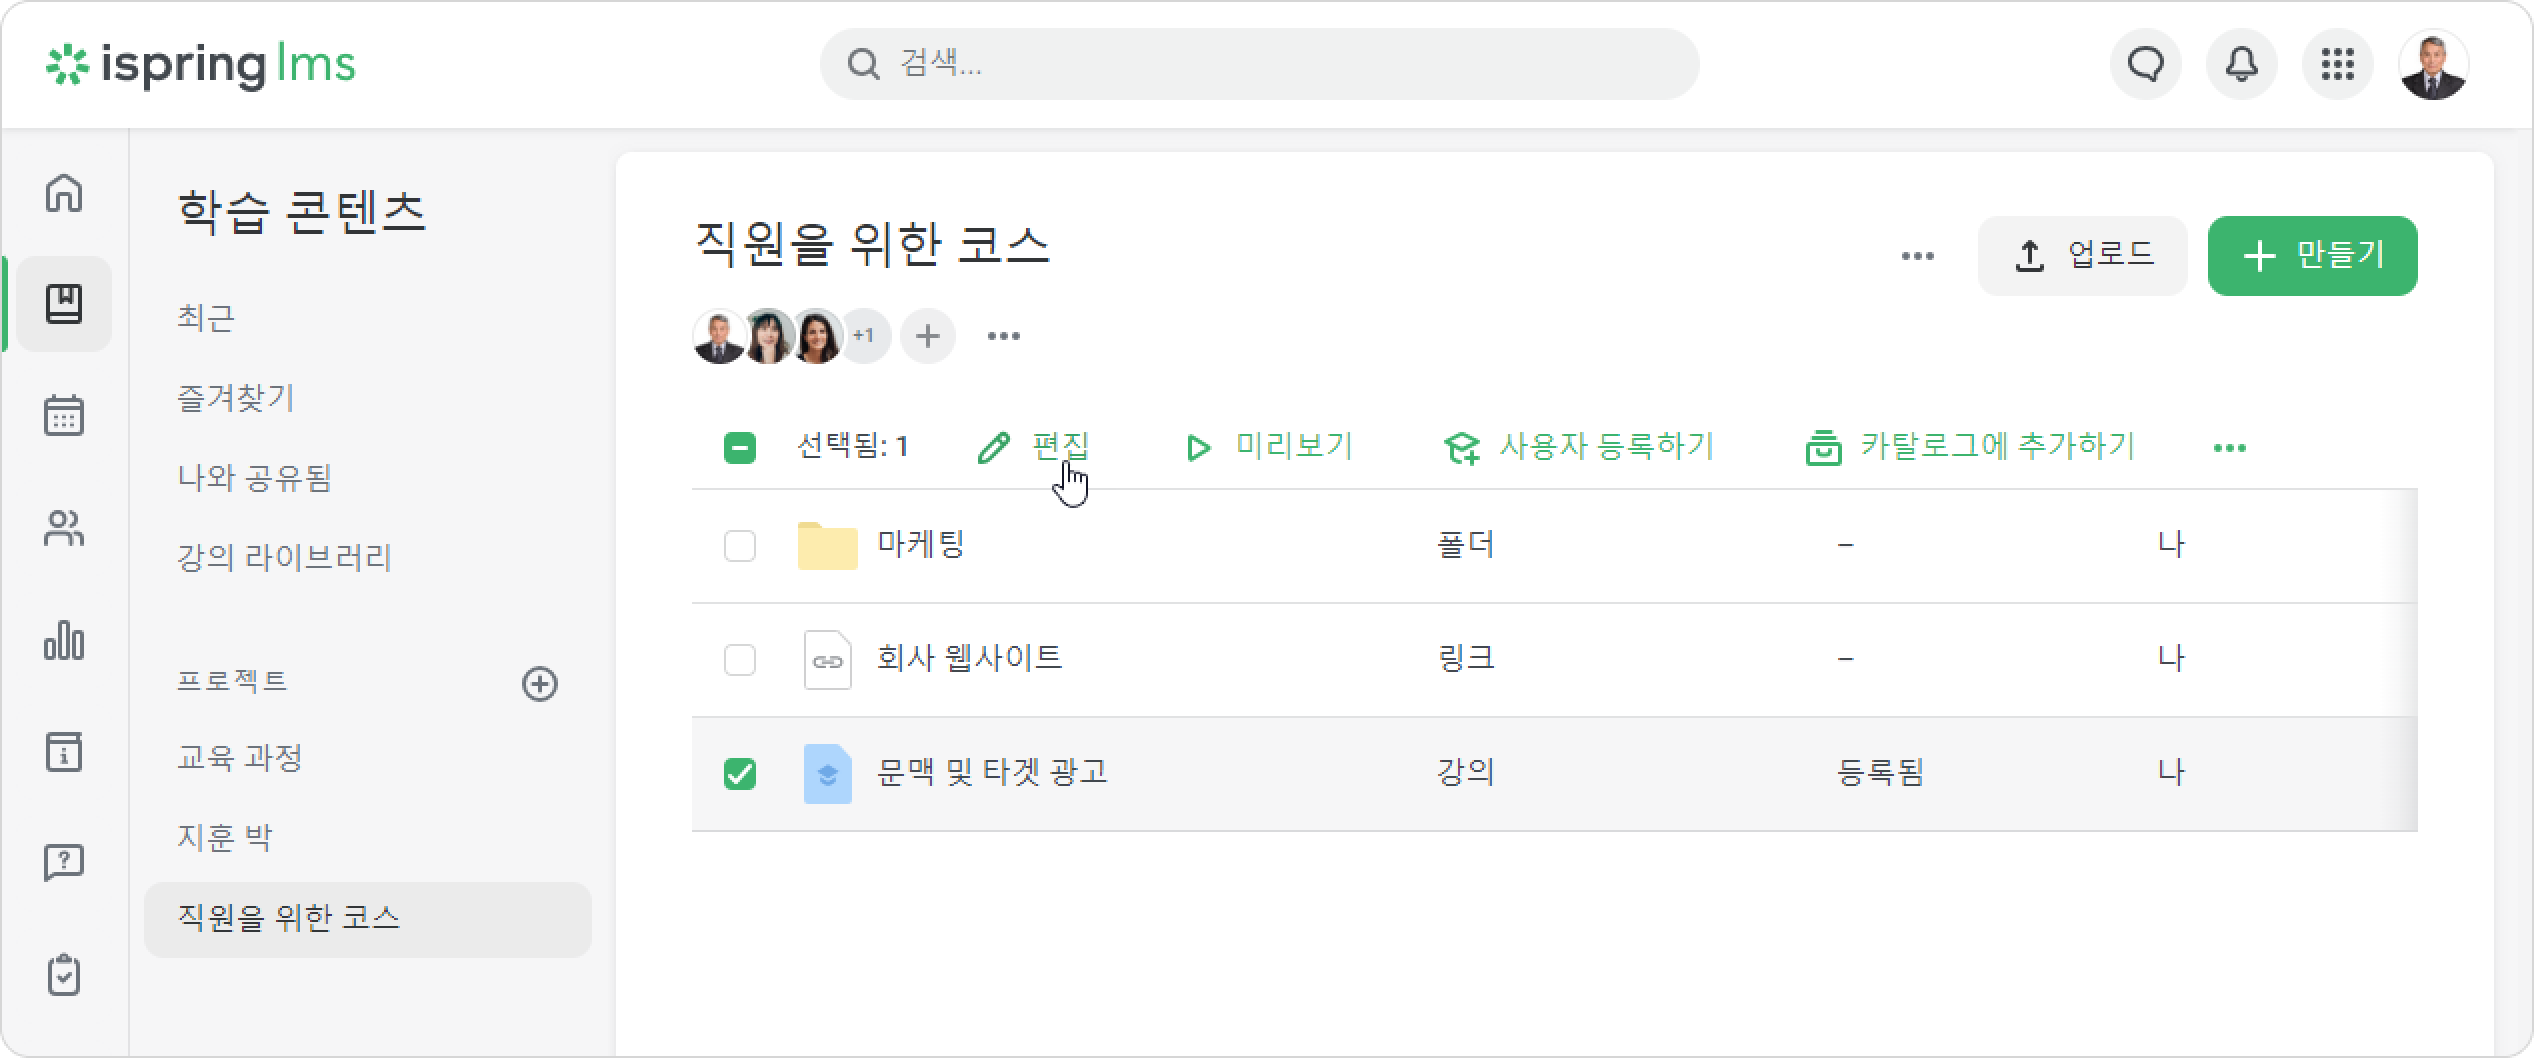Open more options beside member avatars
The height and width of the screenshot is (1058, 2534).
pos(1003,336)
